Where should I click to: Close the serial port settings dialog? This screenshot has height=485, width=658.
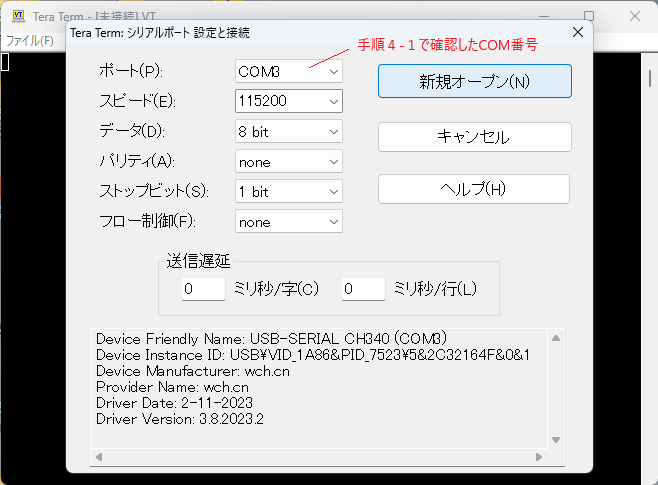click(x=578, y=32)
